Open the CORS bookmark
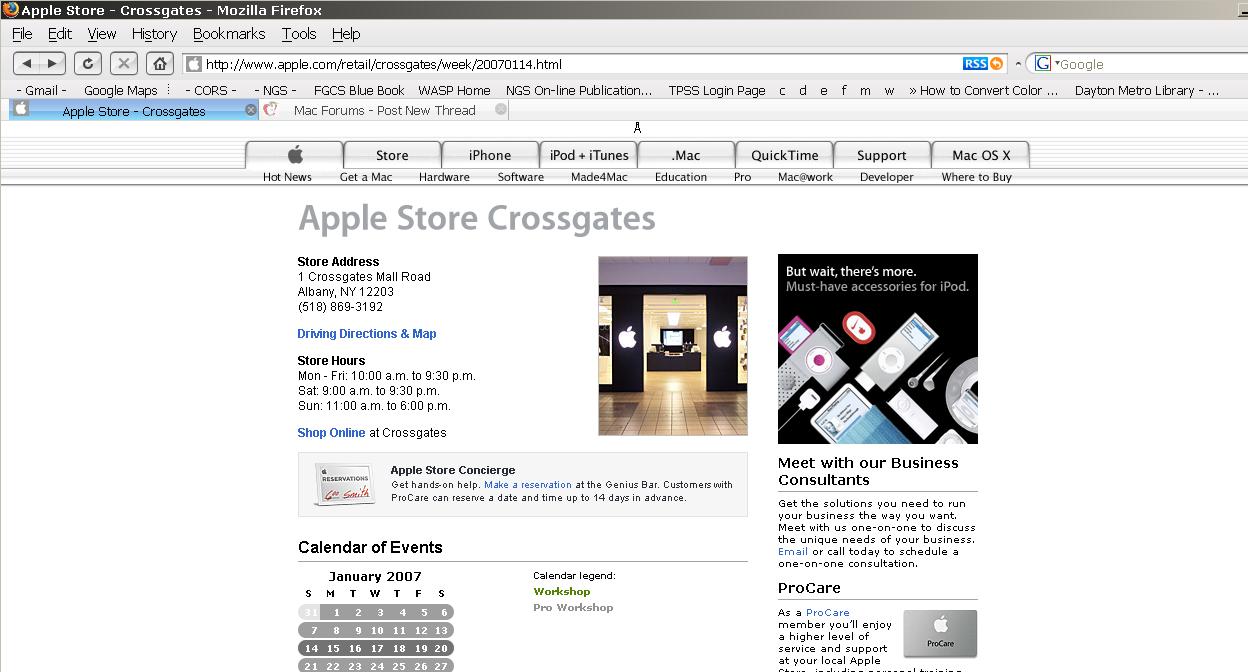This screenshot has height=672, width=1248. coord(210,90)
